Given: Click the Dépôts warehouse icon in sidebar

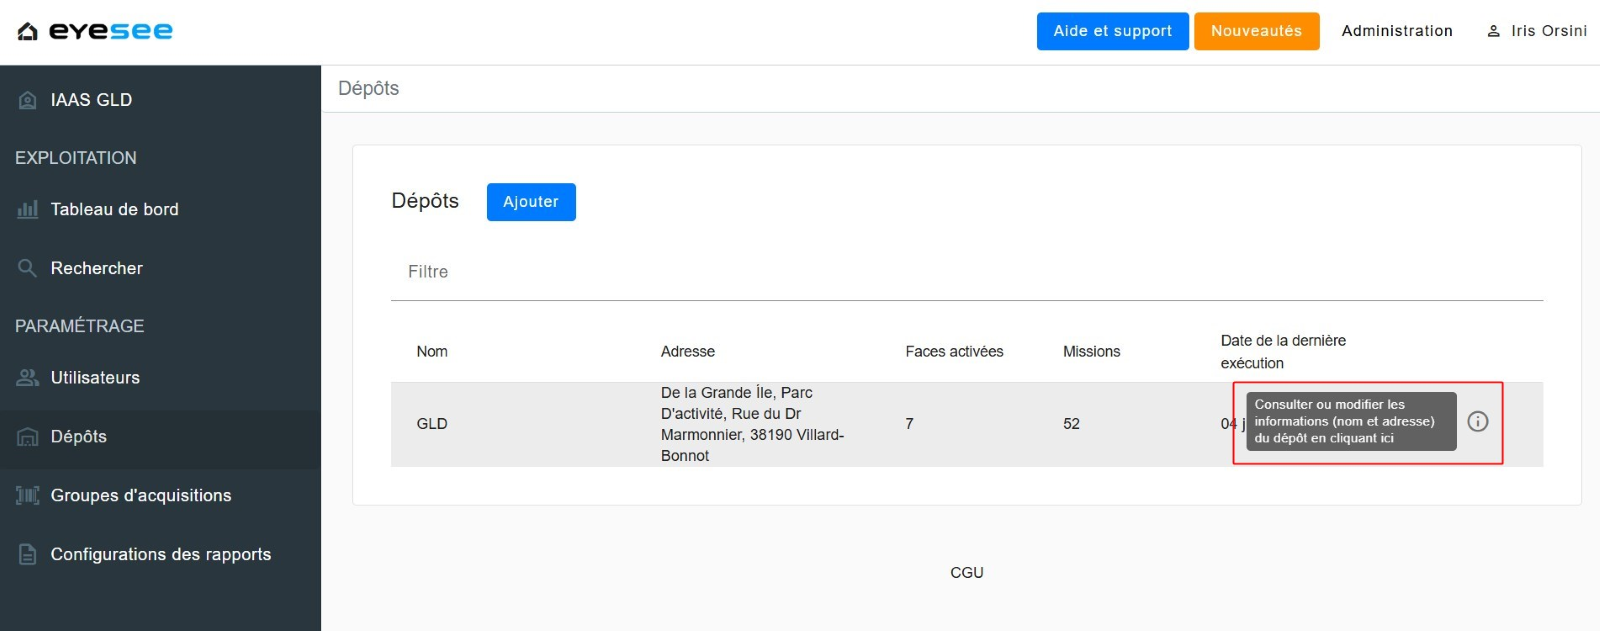Looking at the screenshot, I should pos(28,437).
